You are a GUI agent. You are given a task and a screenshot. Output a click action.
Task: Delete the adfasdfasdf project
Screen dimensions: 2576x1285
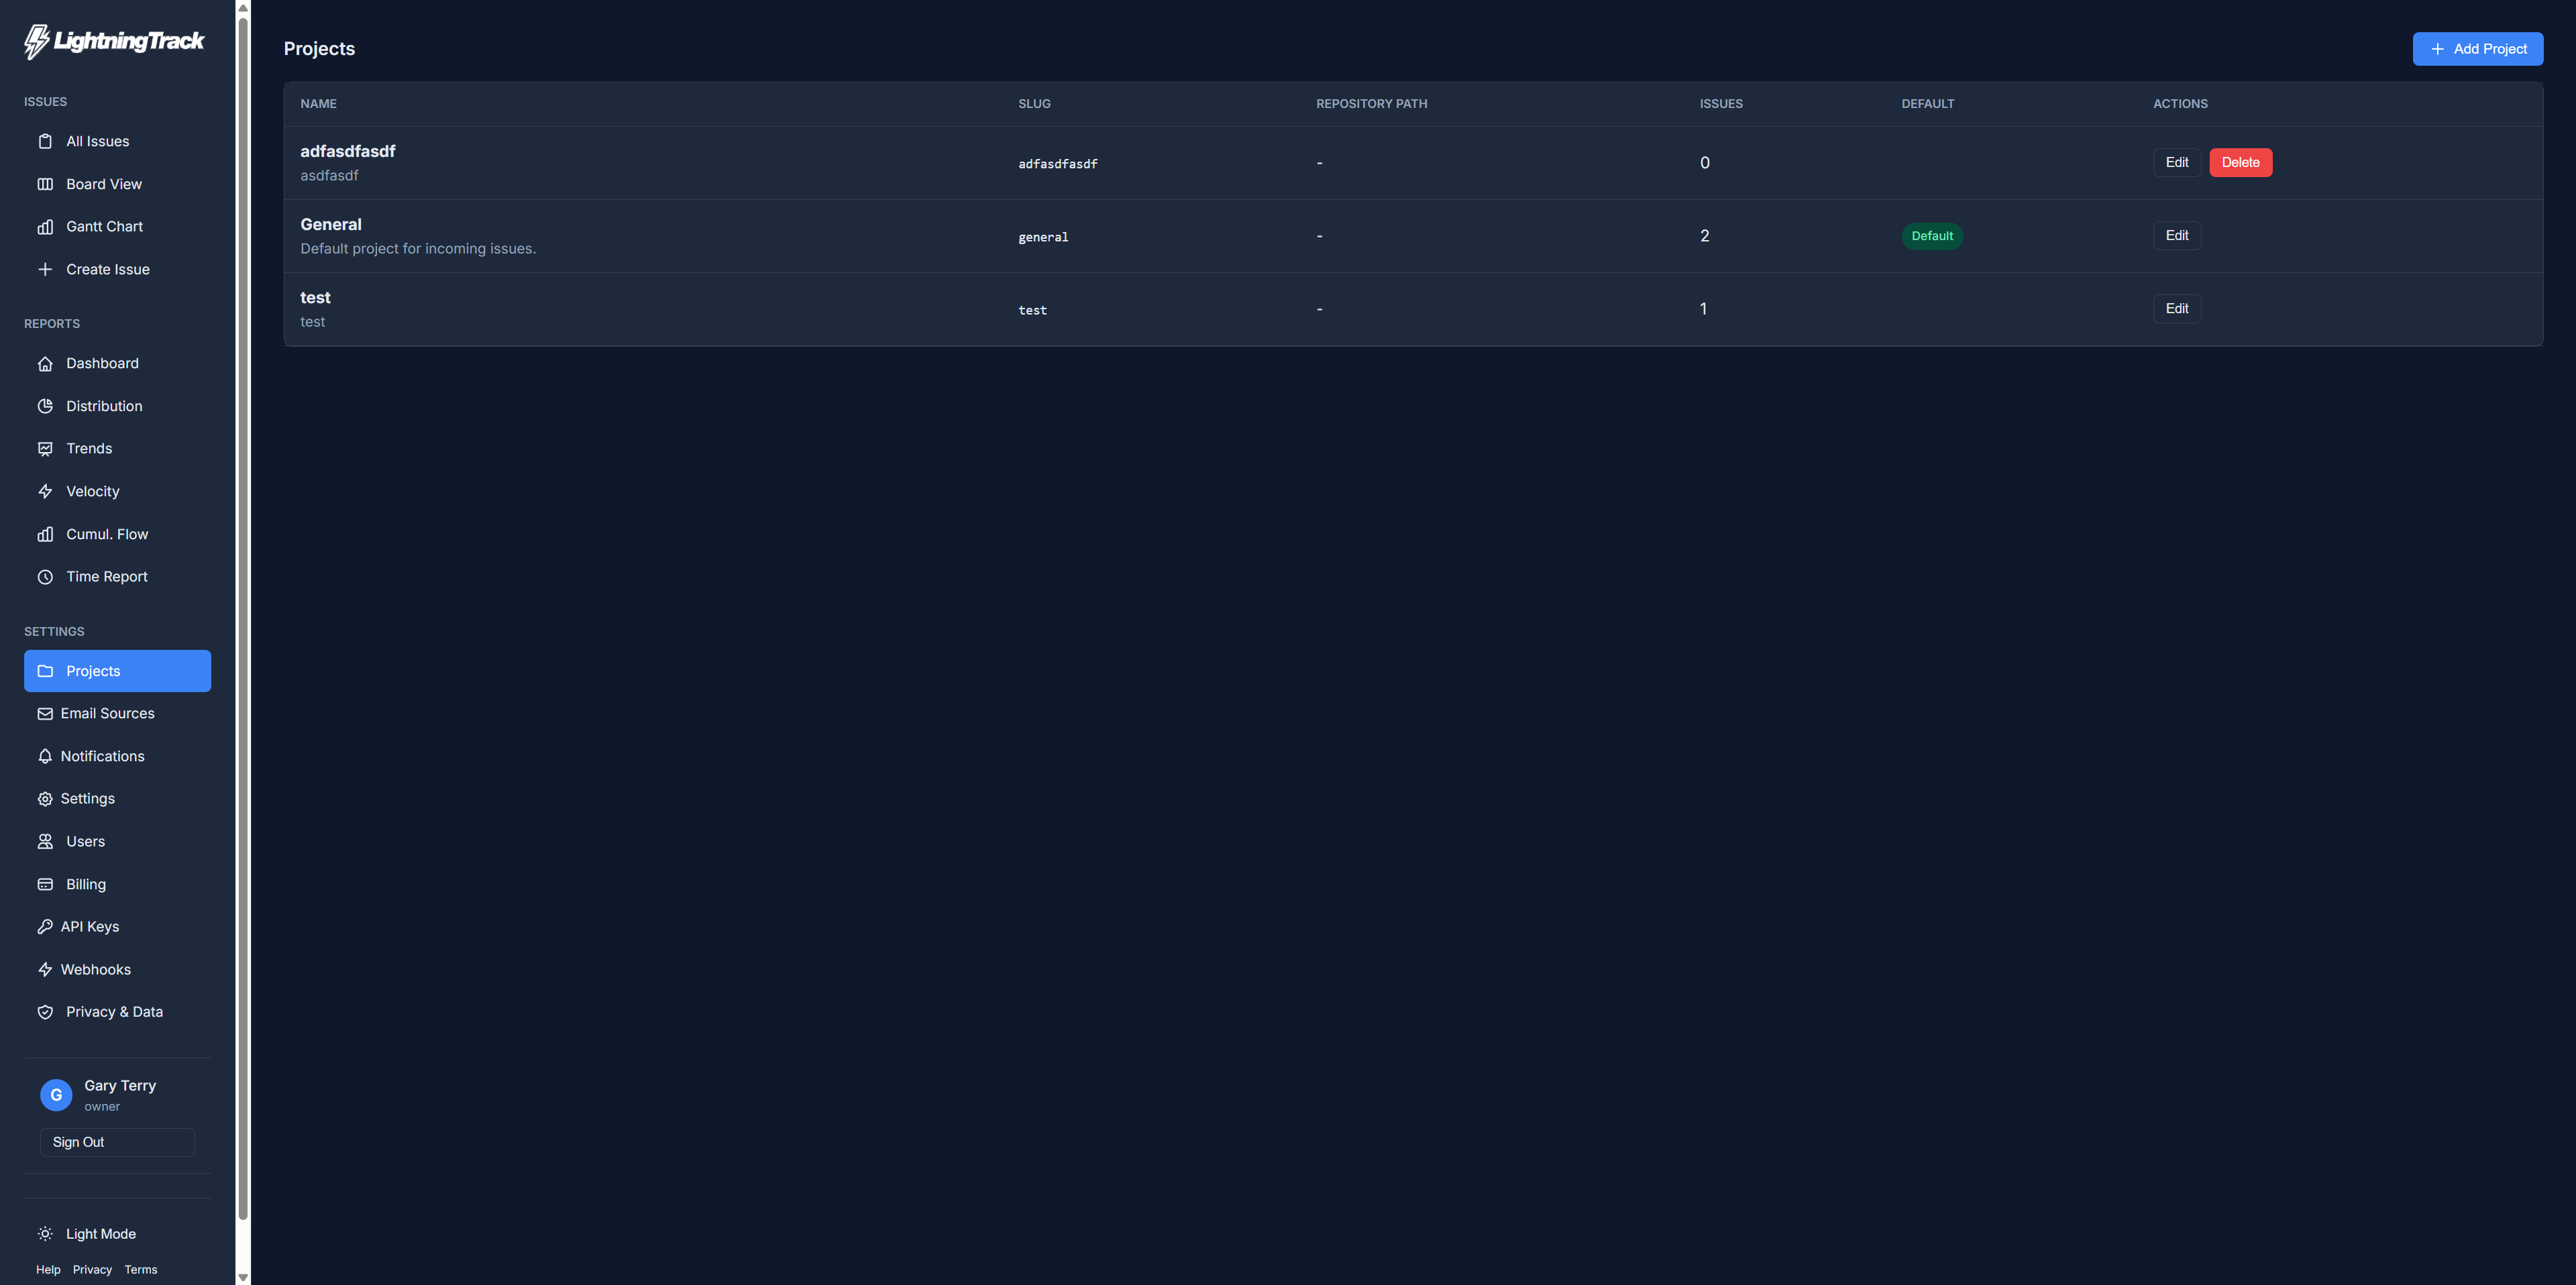coord(2240,163)
